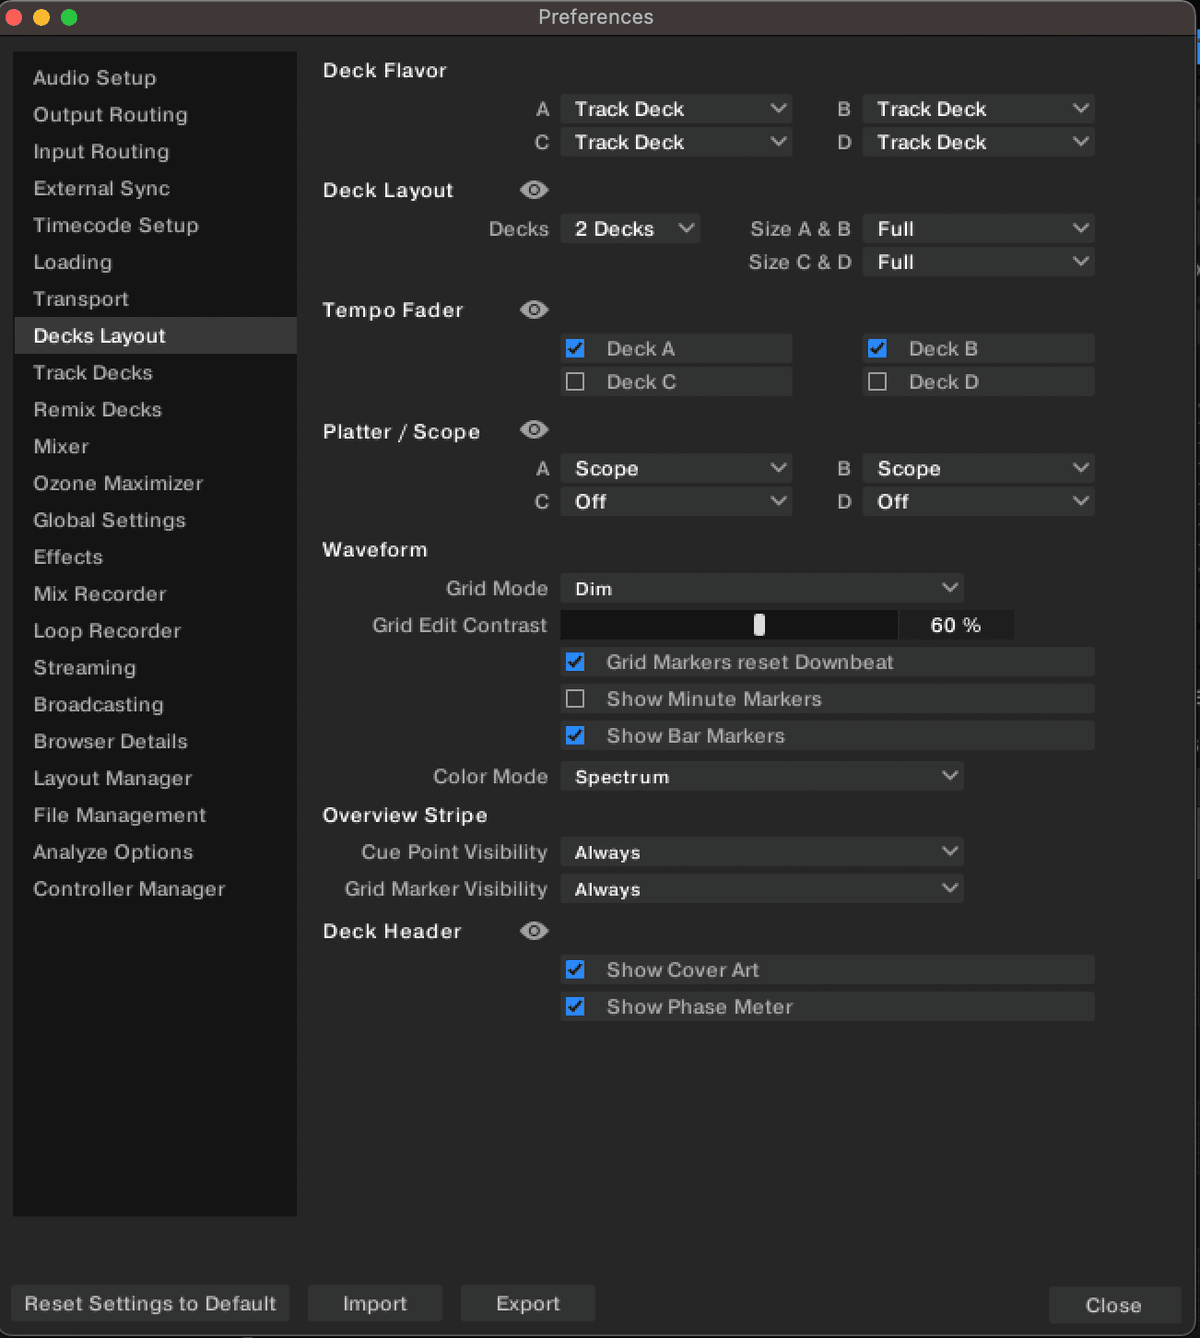Check the Show Minute Markers box

[575, 699]
